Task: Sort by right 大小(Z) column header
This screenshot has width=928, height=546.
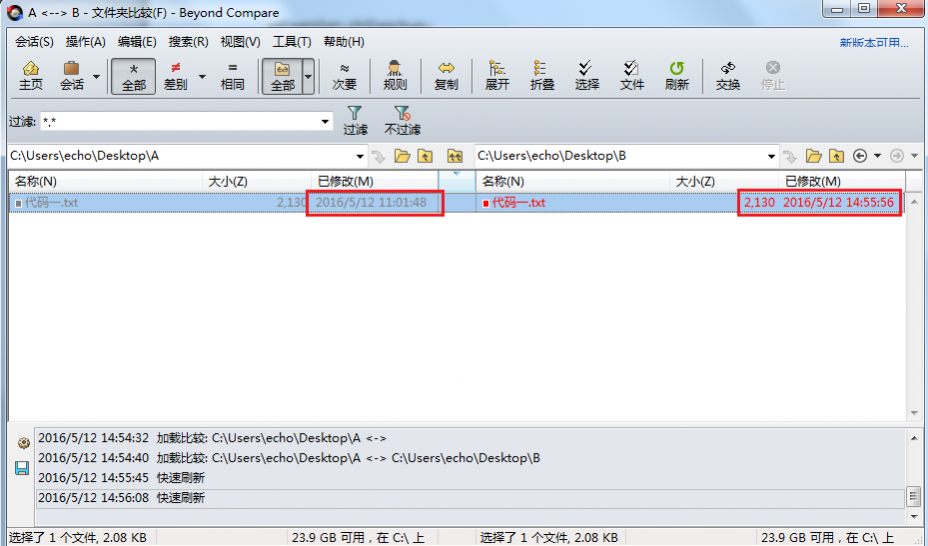Action: pos(724,181)
